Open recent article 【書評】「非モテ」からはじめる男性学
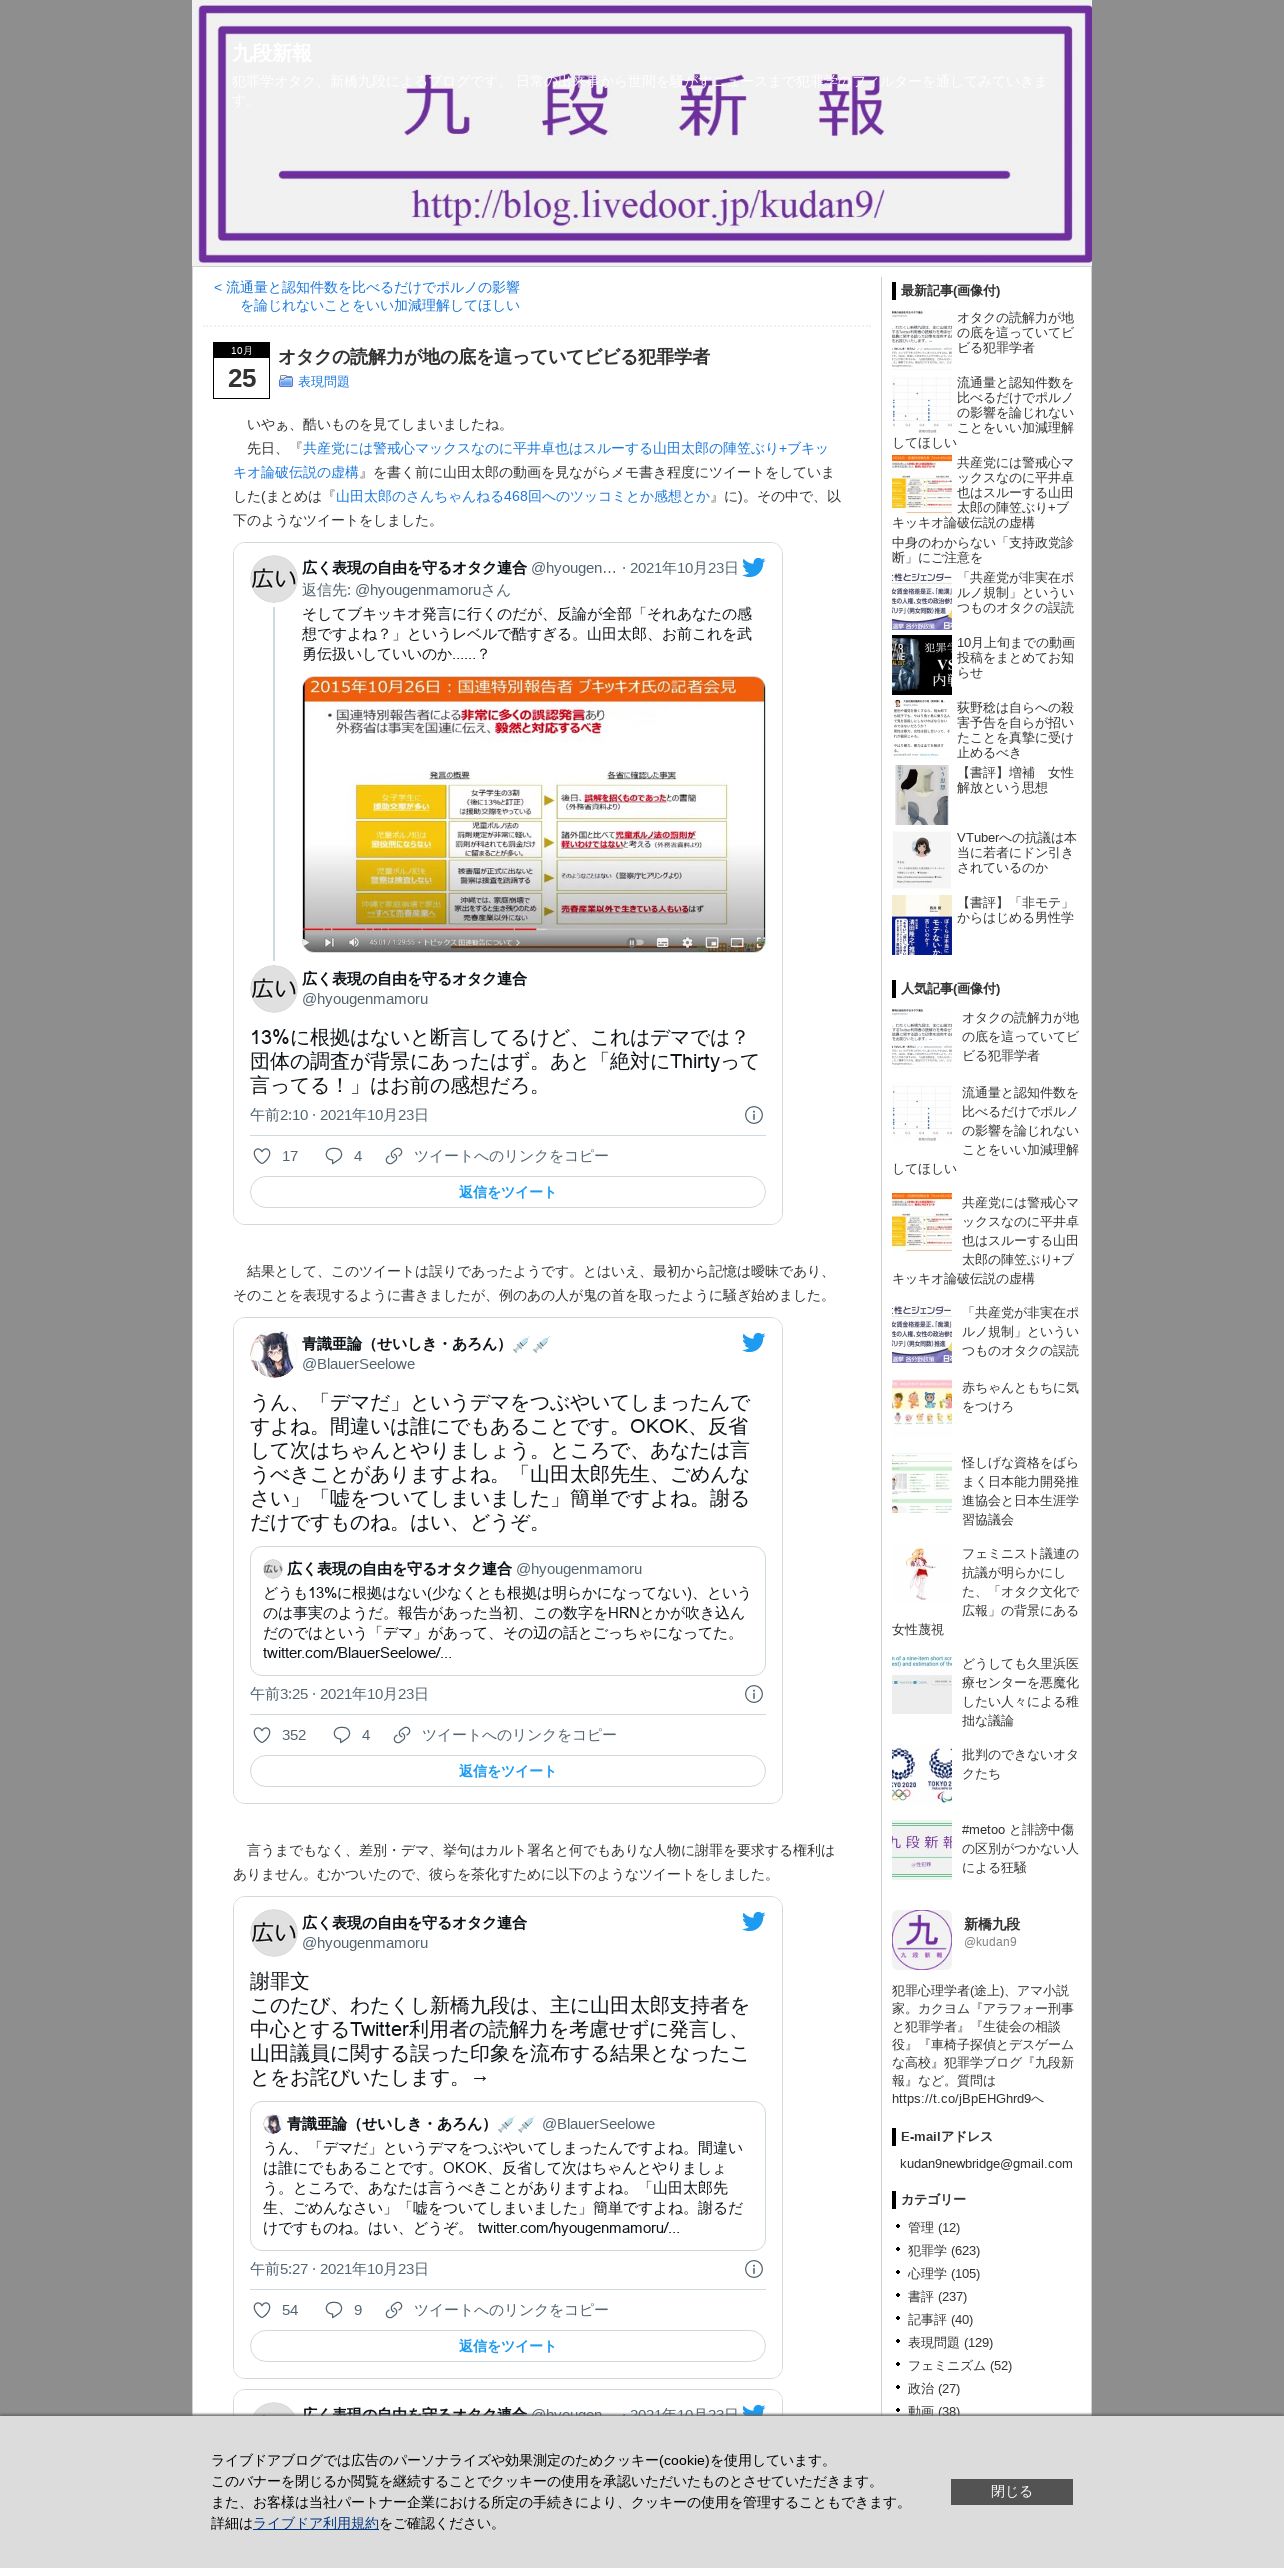 [1015, 910]
